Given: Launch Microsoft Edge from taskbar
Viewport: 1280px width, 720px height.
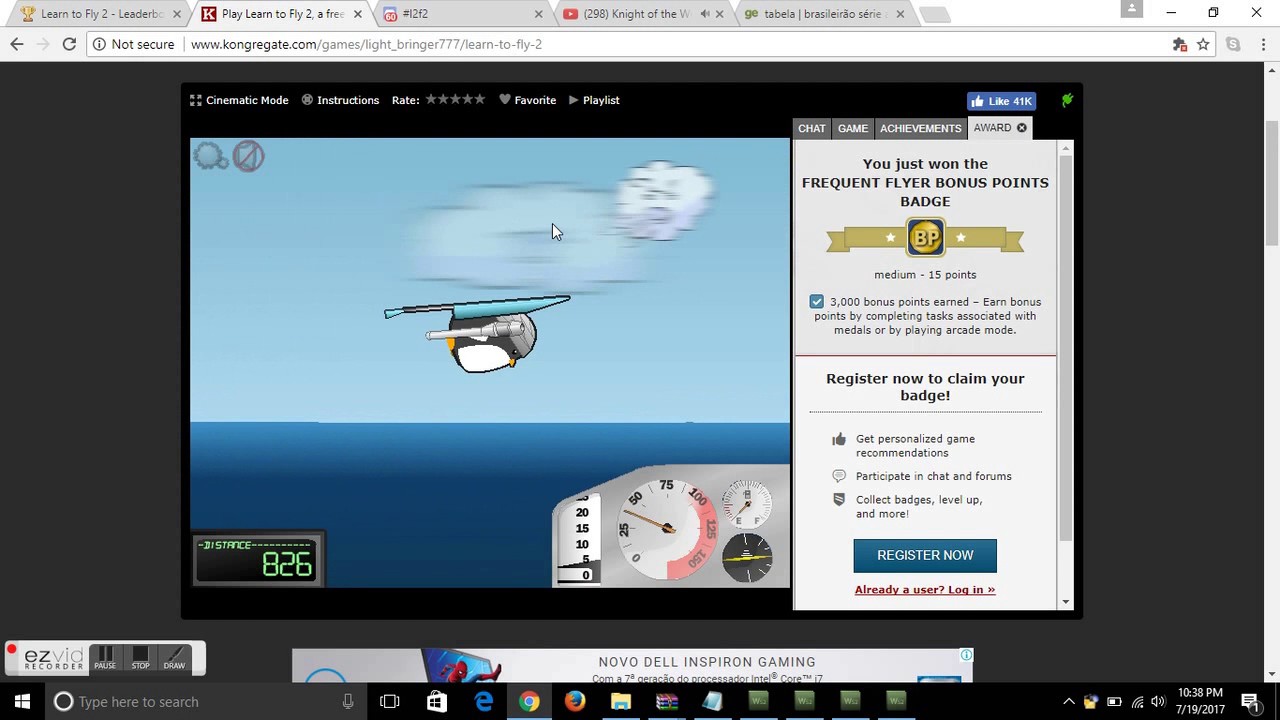Looking at the screenshot, I should (x=483, y=701).
